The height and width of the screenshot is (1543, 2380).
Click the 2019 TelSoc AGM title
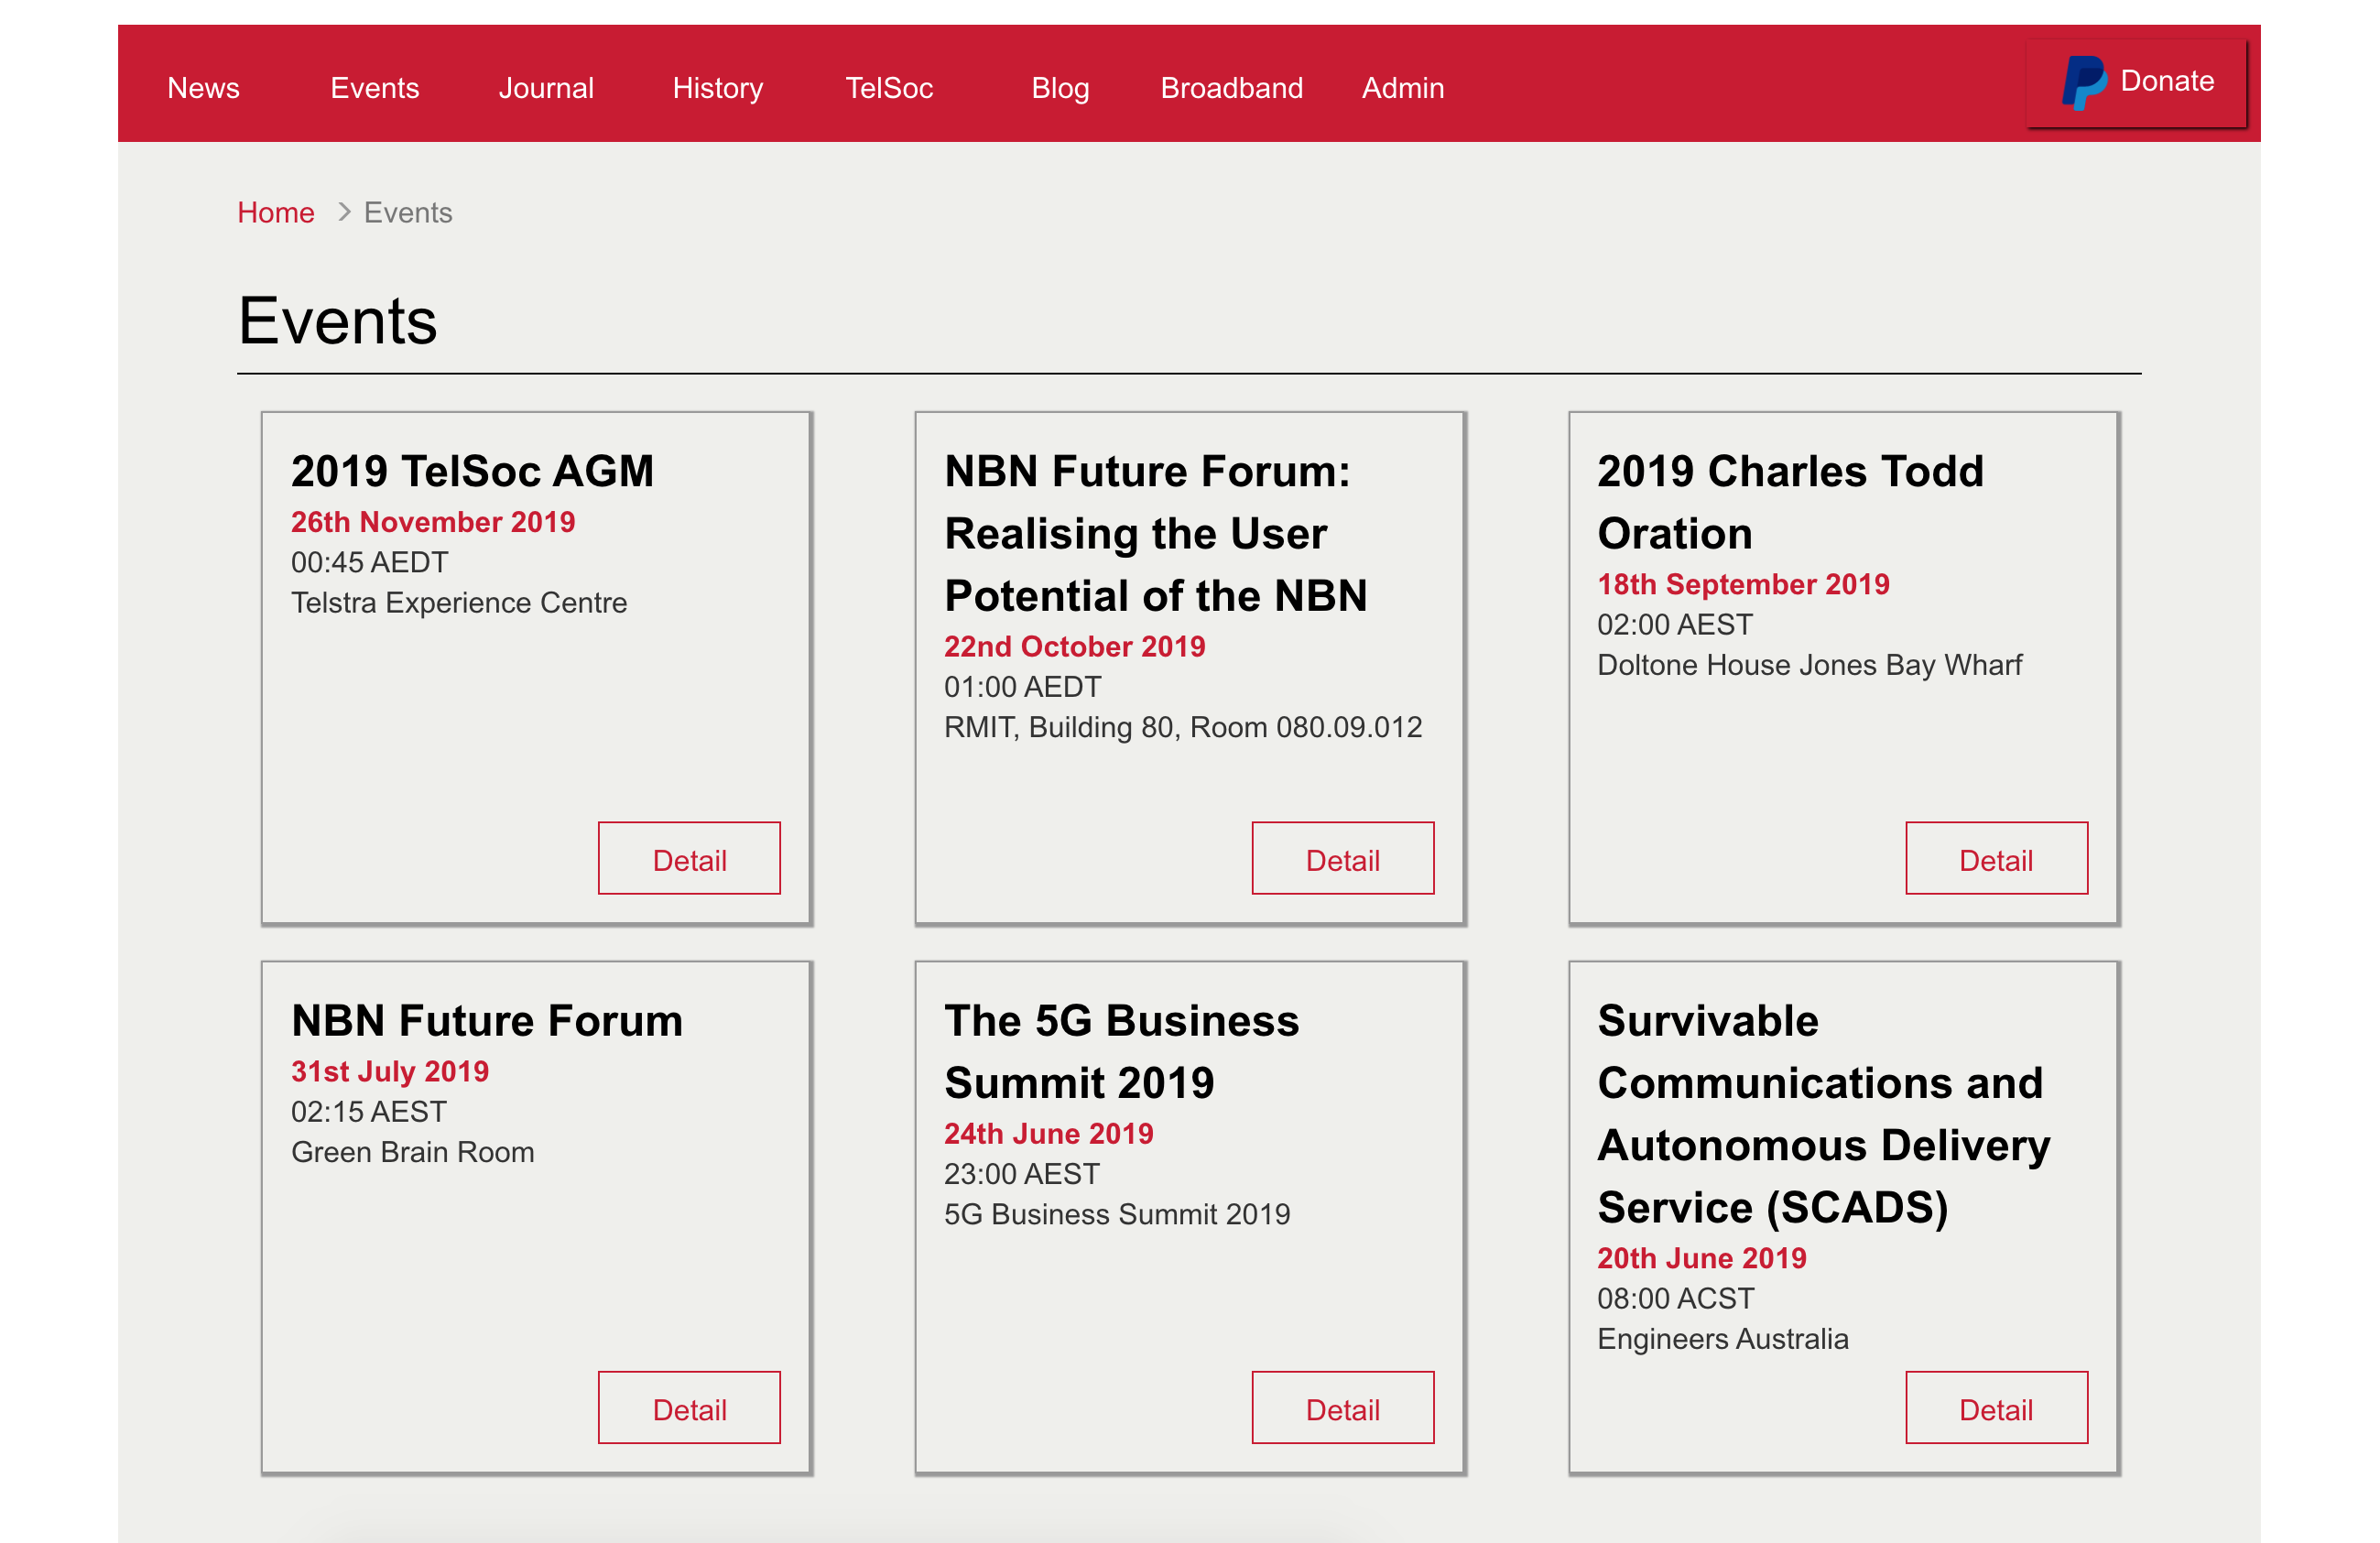pyautogui.click(x=472, y=471)
